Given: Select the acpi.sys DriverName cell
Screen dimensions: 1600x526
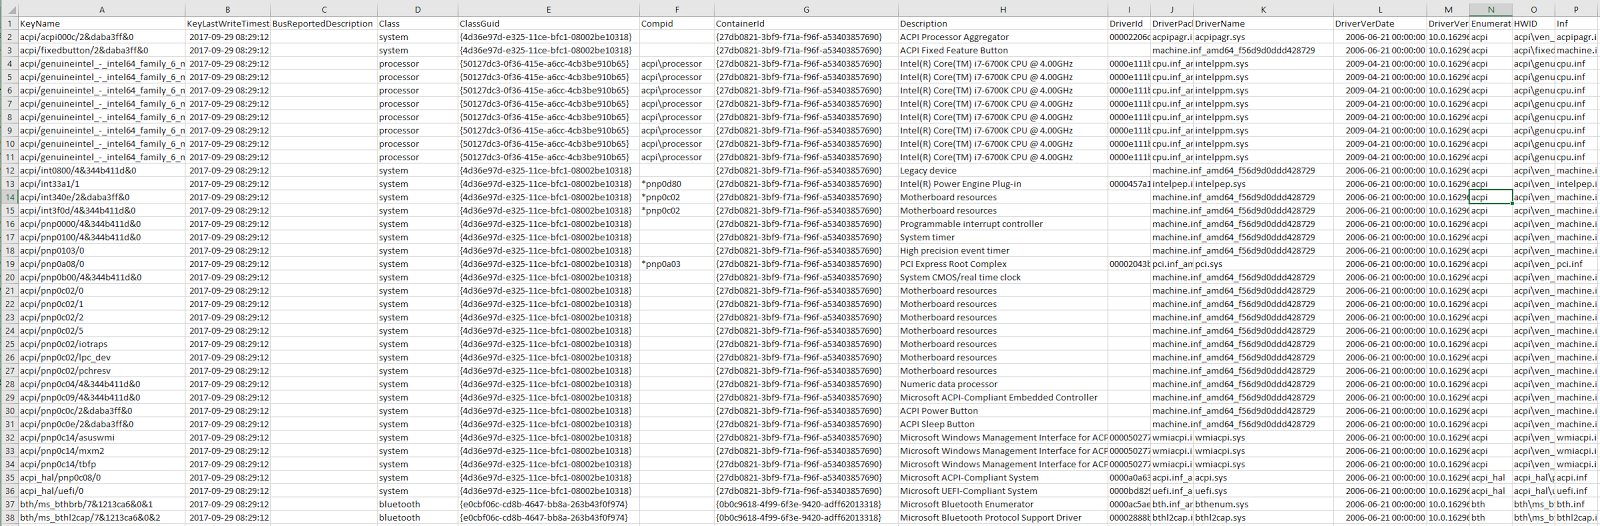Looking at the screenshot, I should [x=1263, y=477].
